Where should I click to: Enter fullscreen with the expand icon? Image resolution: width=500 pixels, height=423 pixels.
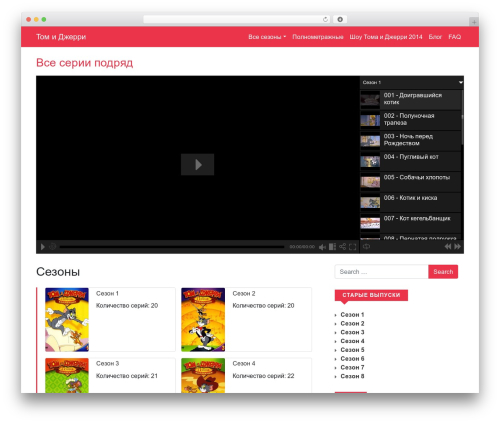352,247
